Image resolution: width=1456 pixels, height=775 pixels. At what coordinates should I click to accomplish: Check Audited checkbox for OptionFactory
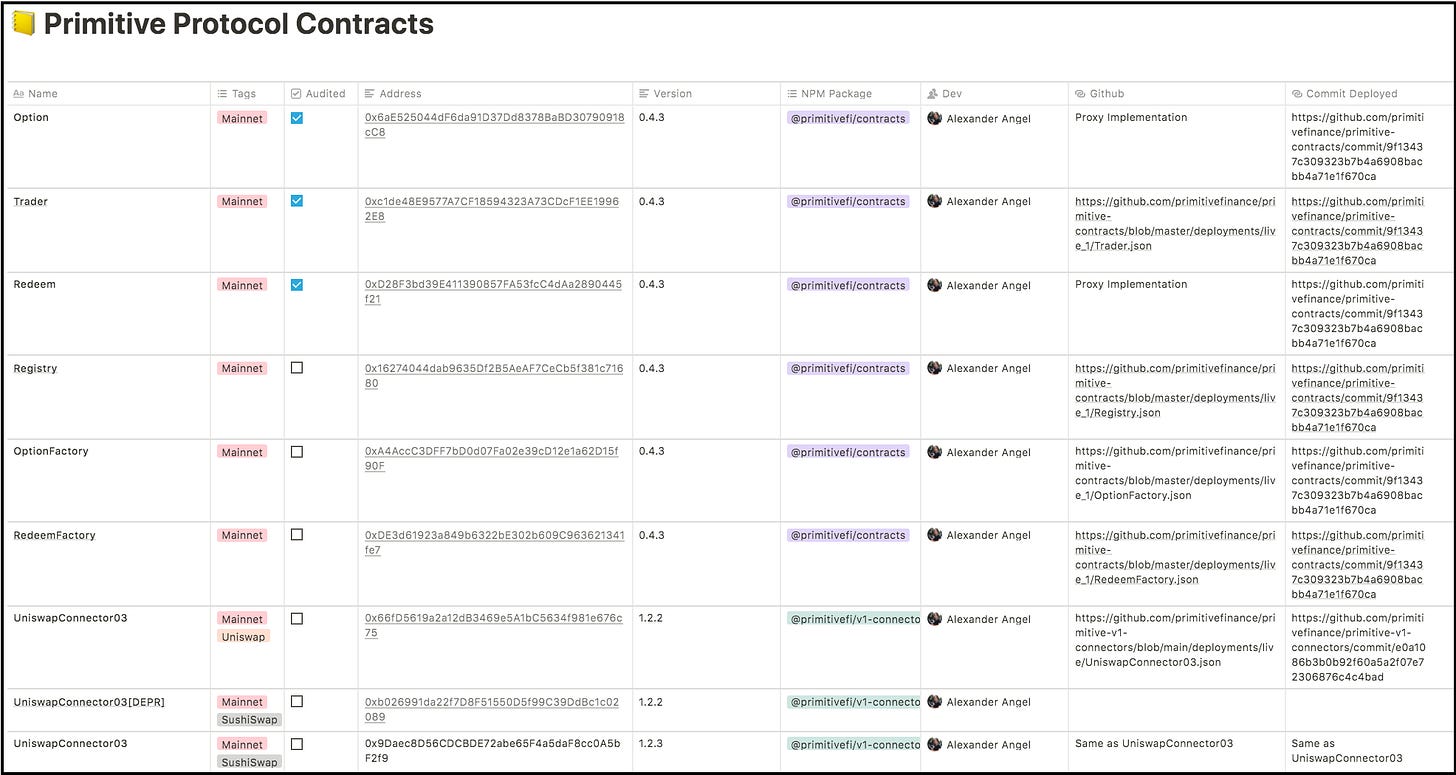(x=297, y=451)
